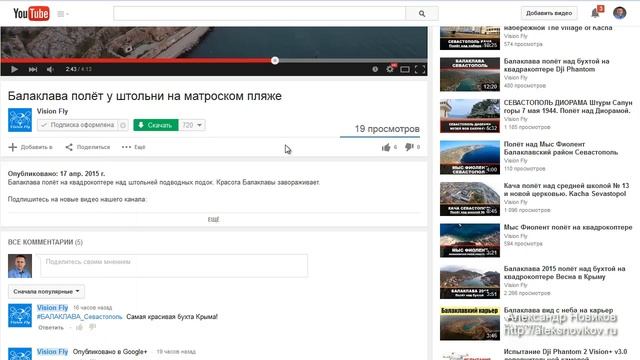
Task: Focus the YouTube search field
Action: coord(260,13)
